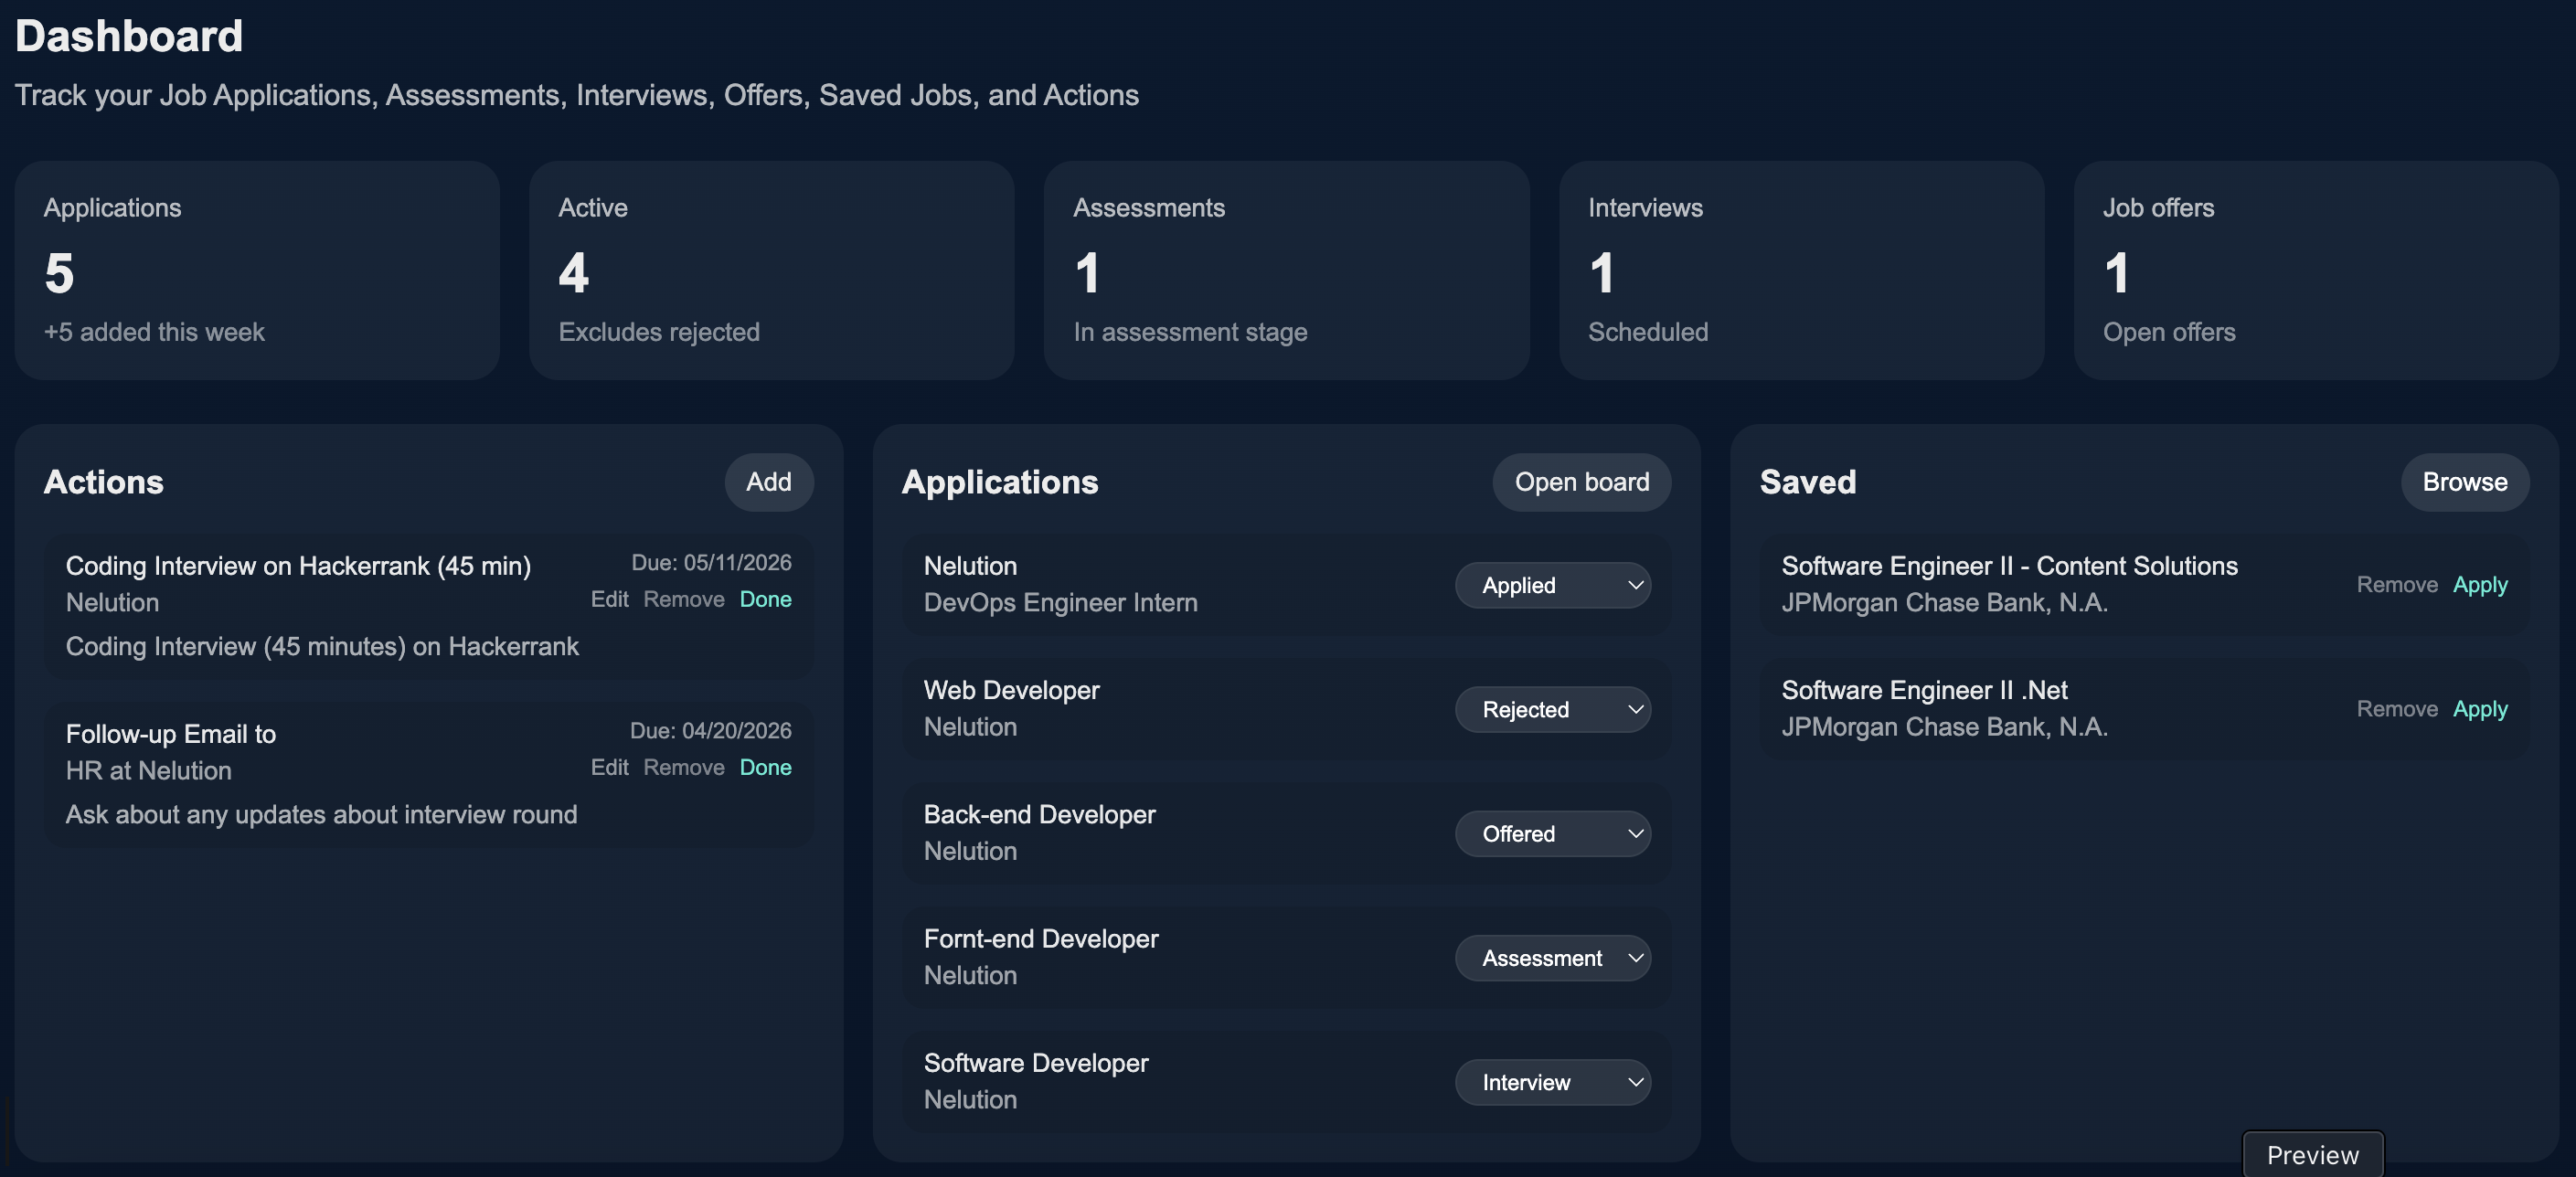Edit the Coding Interview on Hackerrank action
Image resolution: width=2576 pixels, height=1177 pixels.
tap(609, 599)
